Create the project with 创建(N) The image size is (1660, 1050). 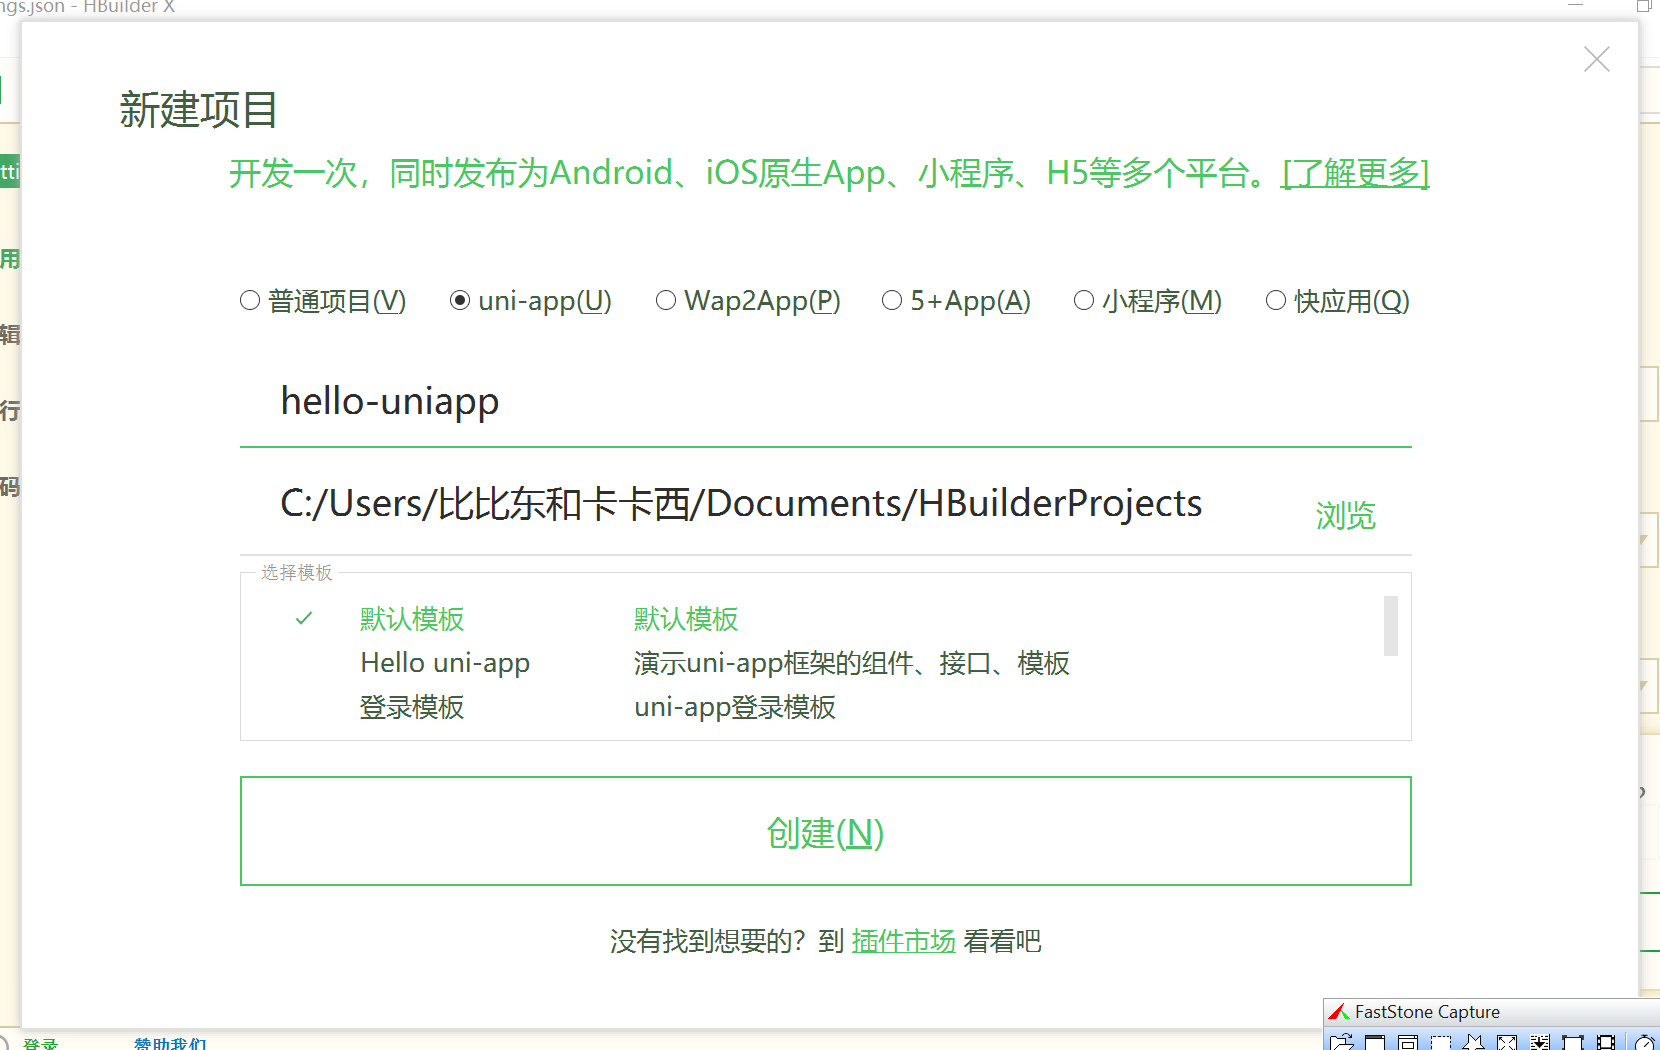[826, 831]
